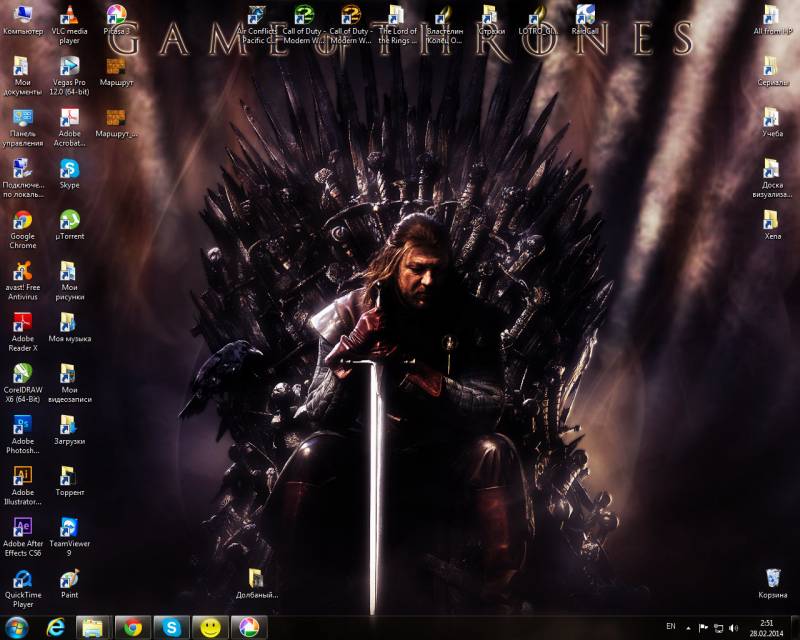Select the CorelDRAW X6 shortcut
The height and width of the screenshot is (640, 800).
pyautogui.click(x=22, y=383)
